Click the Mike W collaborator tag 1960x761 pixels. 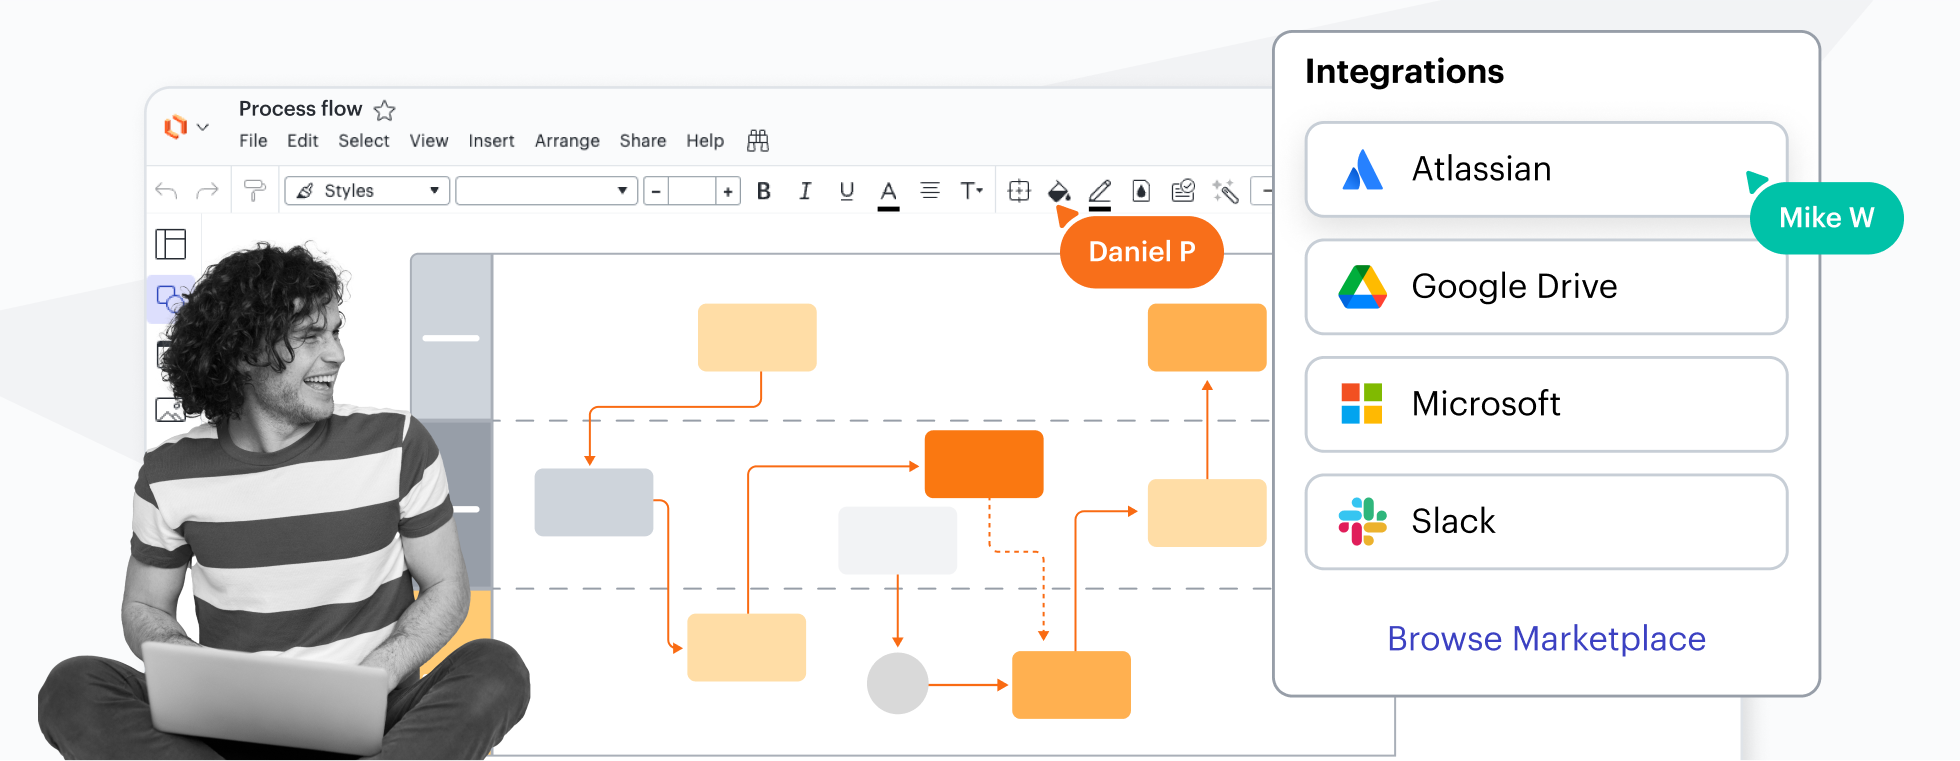[x=1826, y=218]
